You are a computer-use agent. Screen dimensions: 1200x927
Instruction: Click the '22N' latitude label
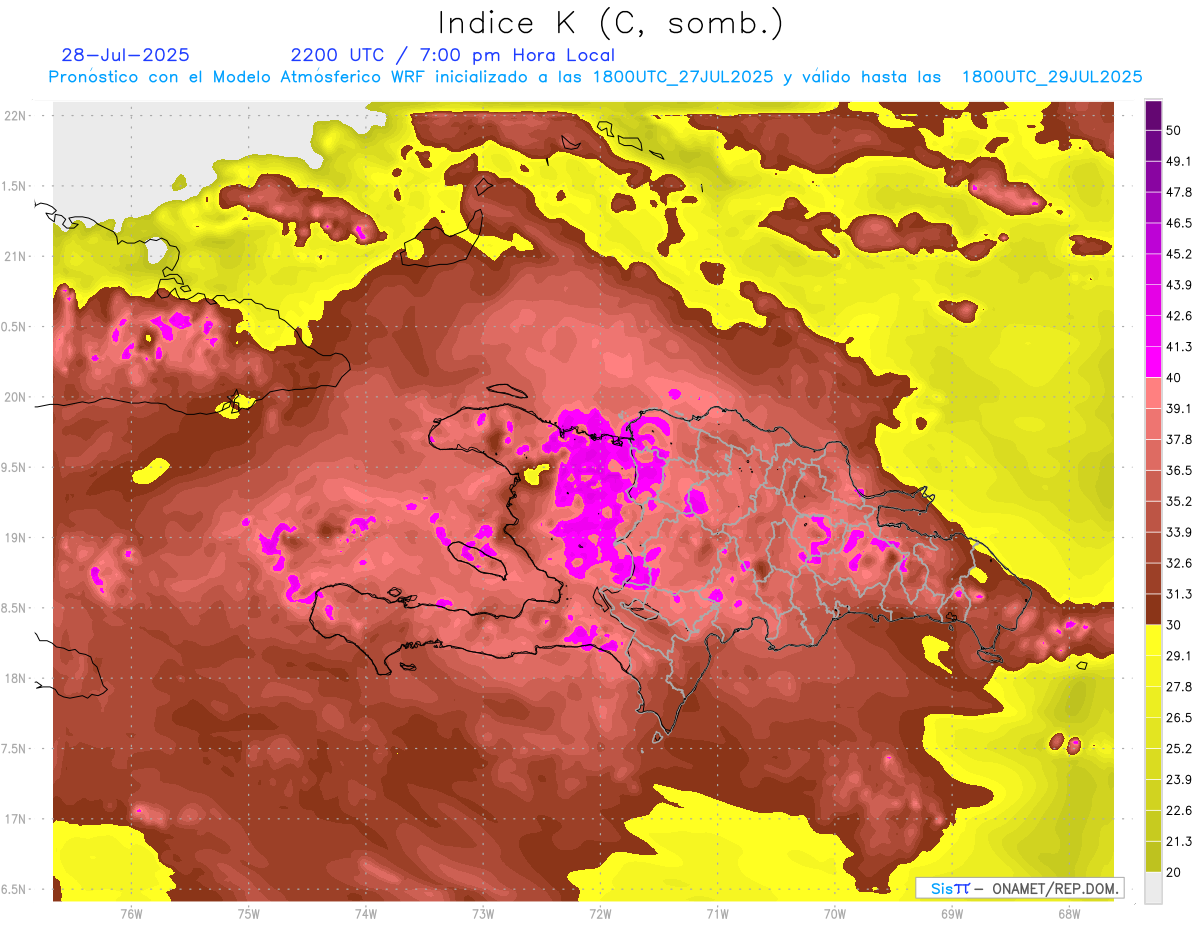coord(14,115)
